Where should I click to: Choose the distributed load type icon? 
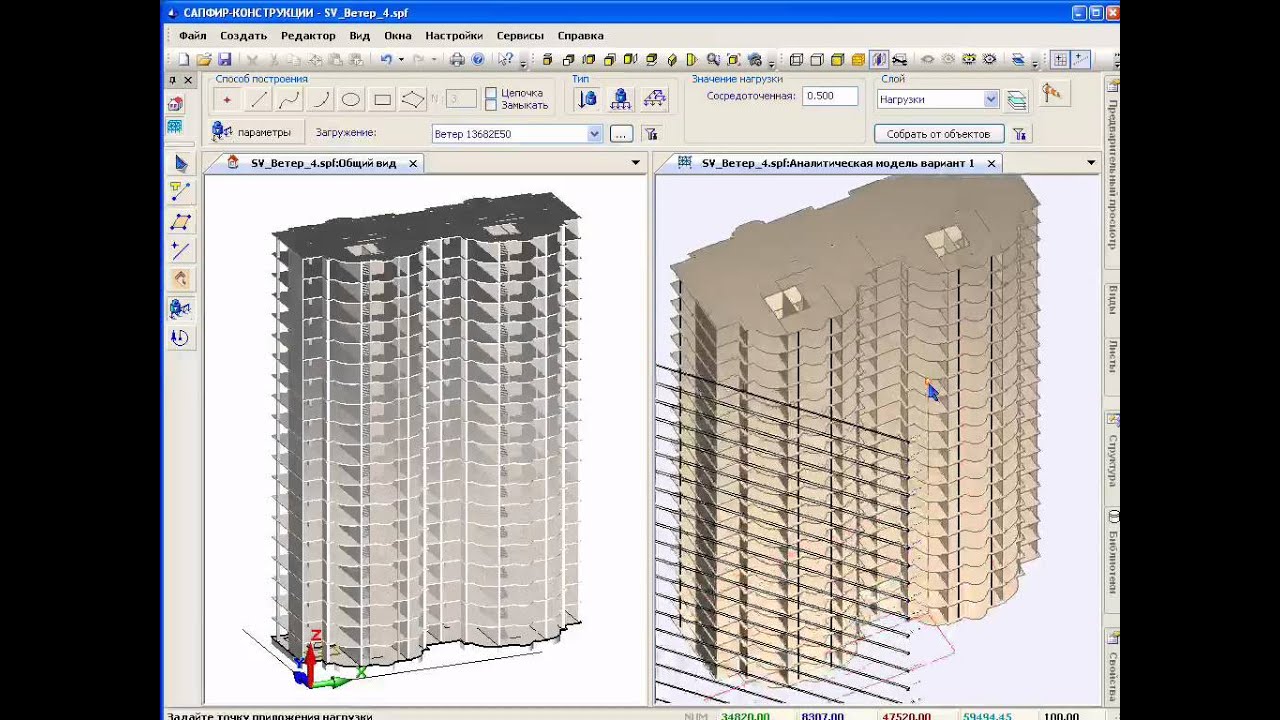(621, 98)
